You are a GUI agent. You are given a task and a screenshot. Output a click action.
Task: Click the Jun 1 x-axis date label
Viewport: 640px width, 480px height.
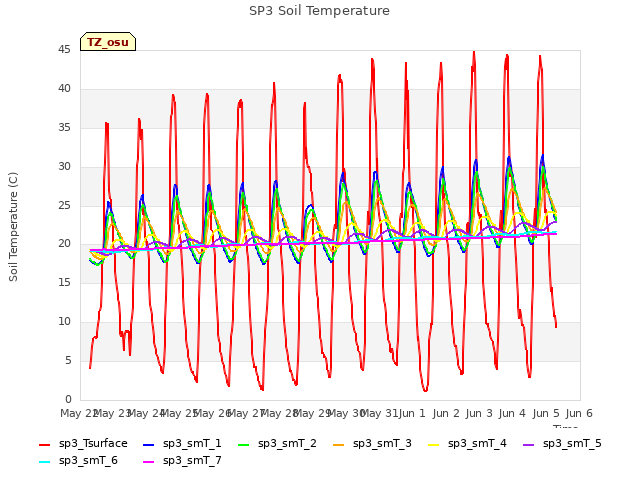(412, 413)
